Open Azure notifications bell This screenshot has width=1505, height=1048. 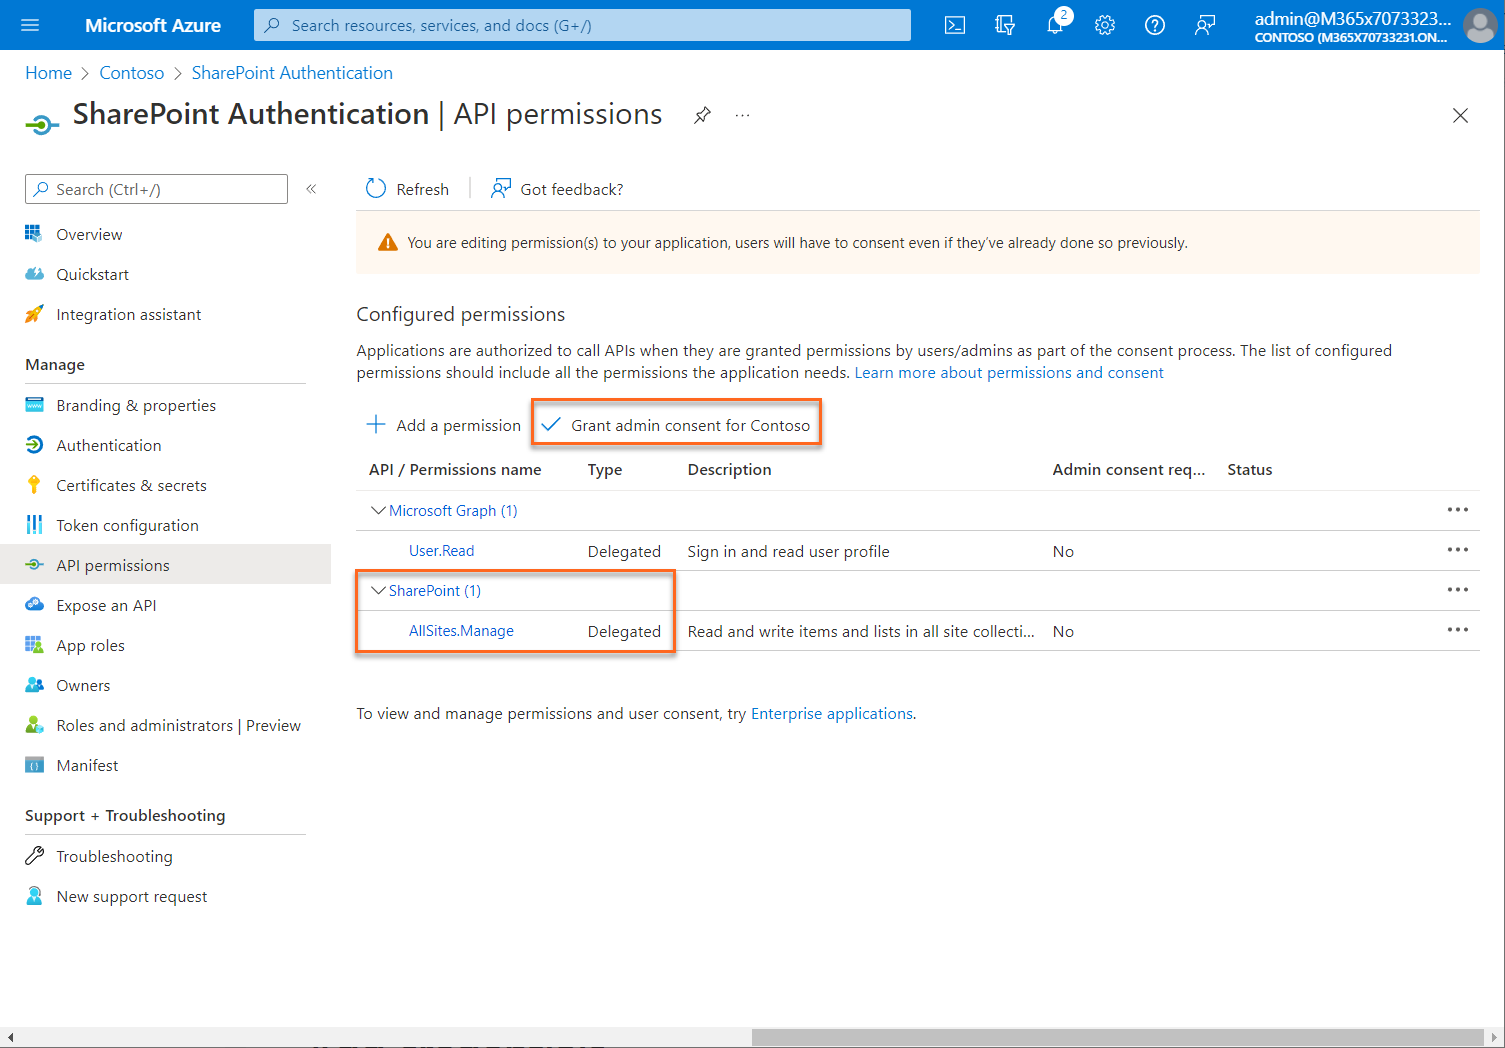[x=1054, y=25]
